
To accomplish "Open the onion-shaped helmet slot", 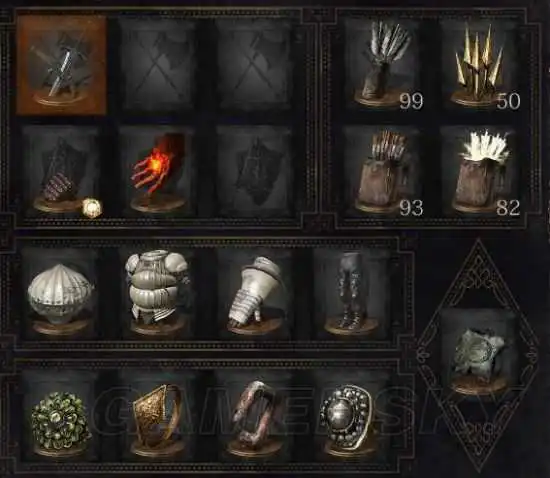I will click(60, 294).
